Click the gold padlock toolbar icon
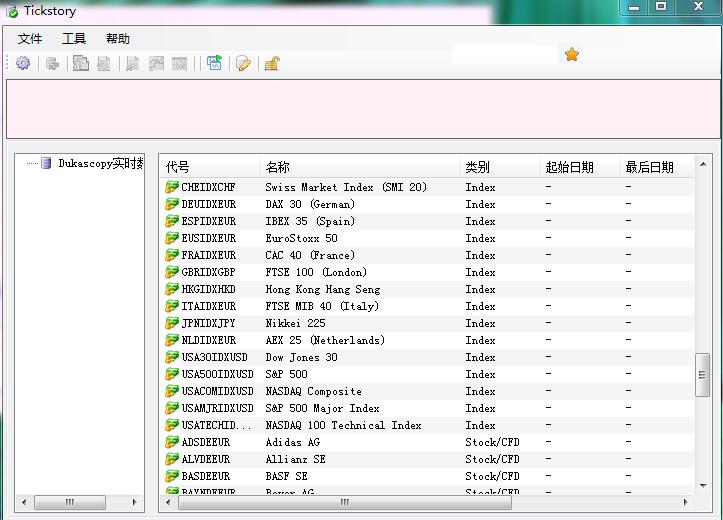The image size is (723, 520). [272, 64]
